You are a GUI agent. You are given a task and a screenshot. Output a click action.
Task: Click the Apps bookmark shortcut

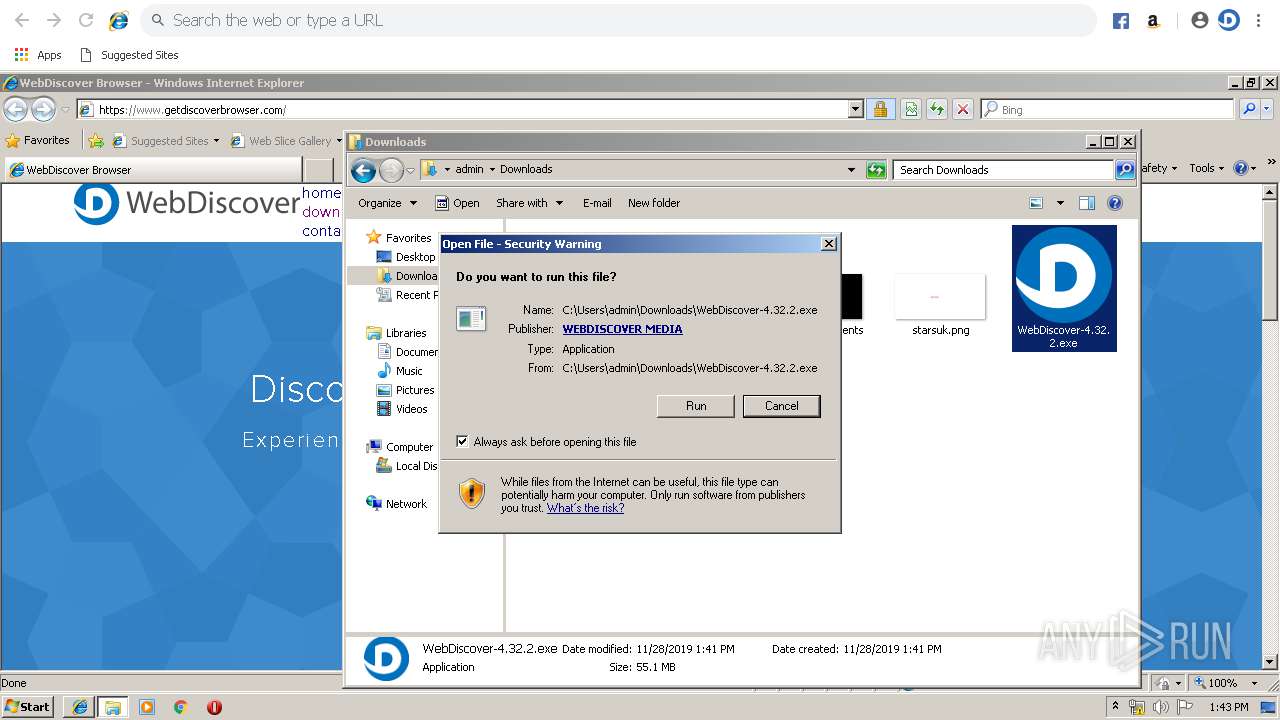pos(38,55)
